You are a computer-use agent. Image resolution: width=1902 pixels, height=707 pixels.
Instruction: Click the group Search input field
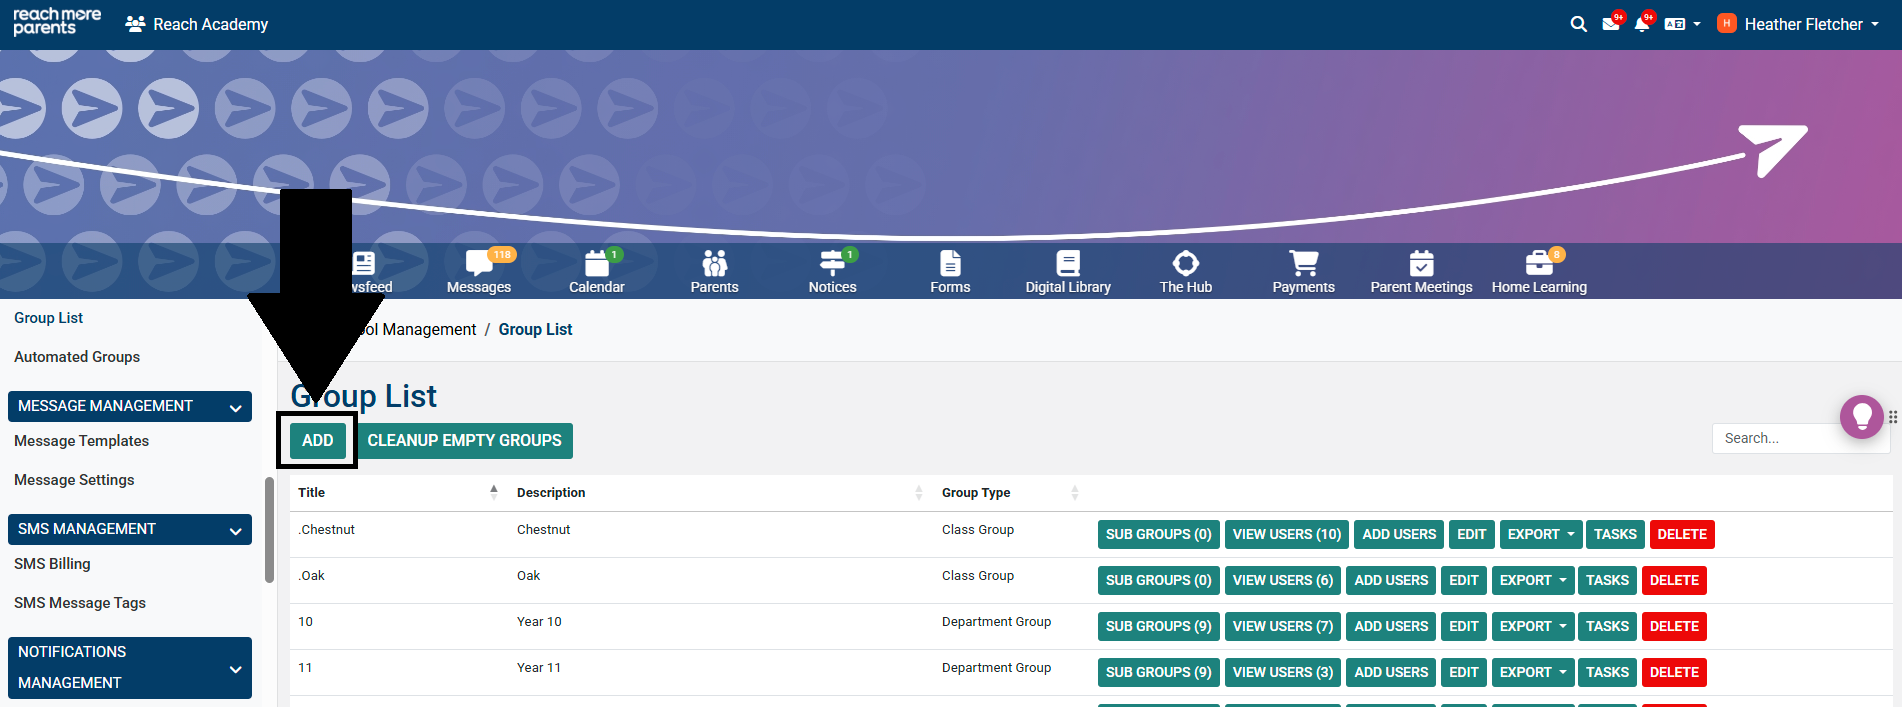[x=1775, y=438]
